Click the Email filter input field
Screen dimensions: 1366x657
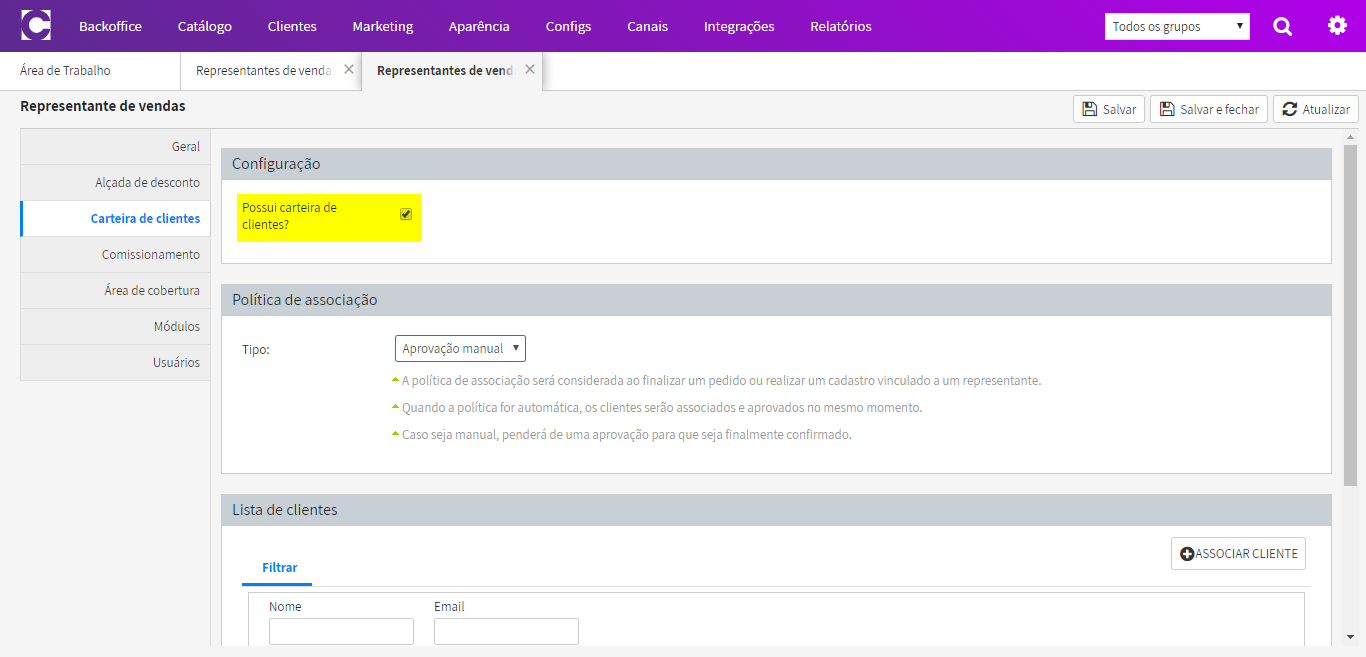506,631
